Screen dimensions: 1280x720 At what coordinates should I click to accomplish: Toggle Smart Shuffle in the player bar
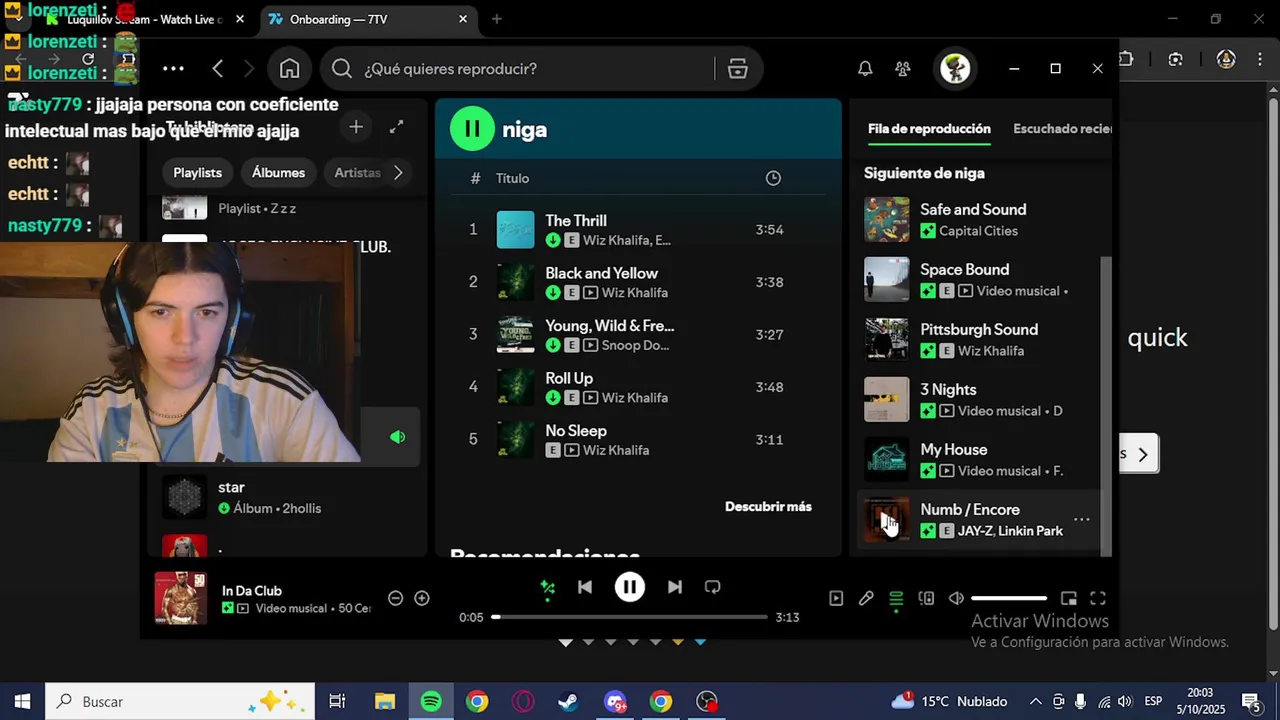(x=548, y=588)
